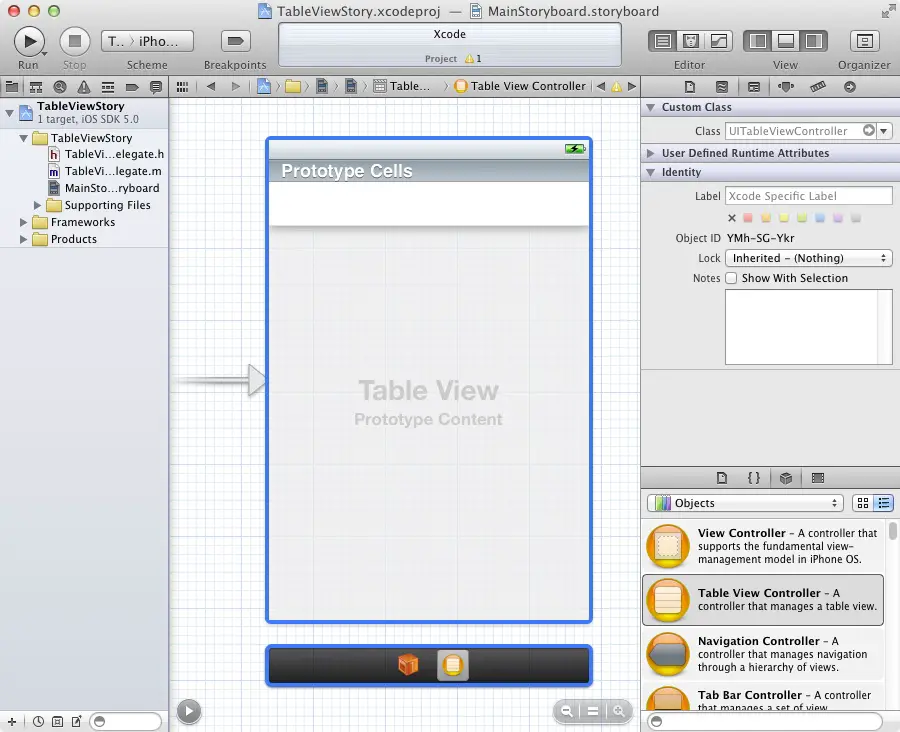This screenshot has height=732, width=900.
Task: Show the Attributes inspector tab
Action: click(786, 87)
